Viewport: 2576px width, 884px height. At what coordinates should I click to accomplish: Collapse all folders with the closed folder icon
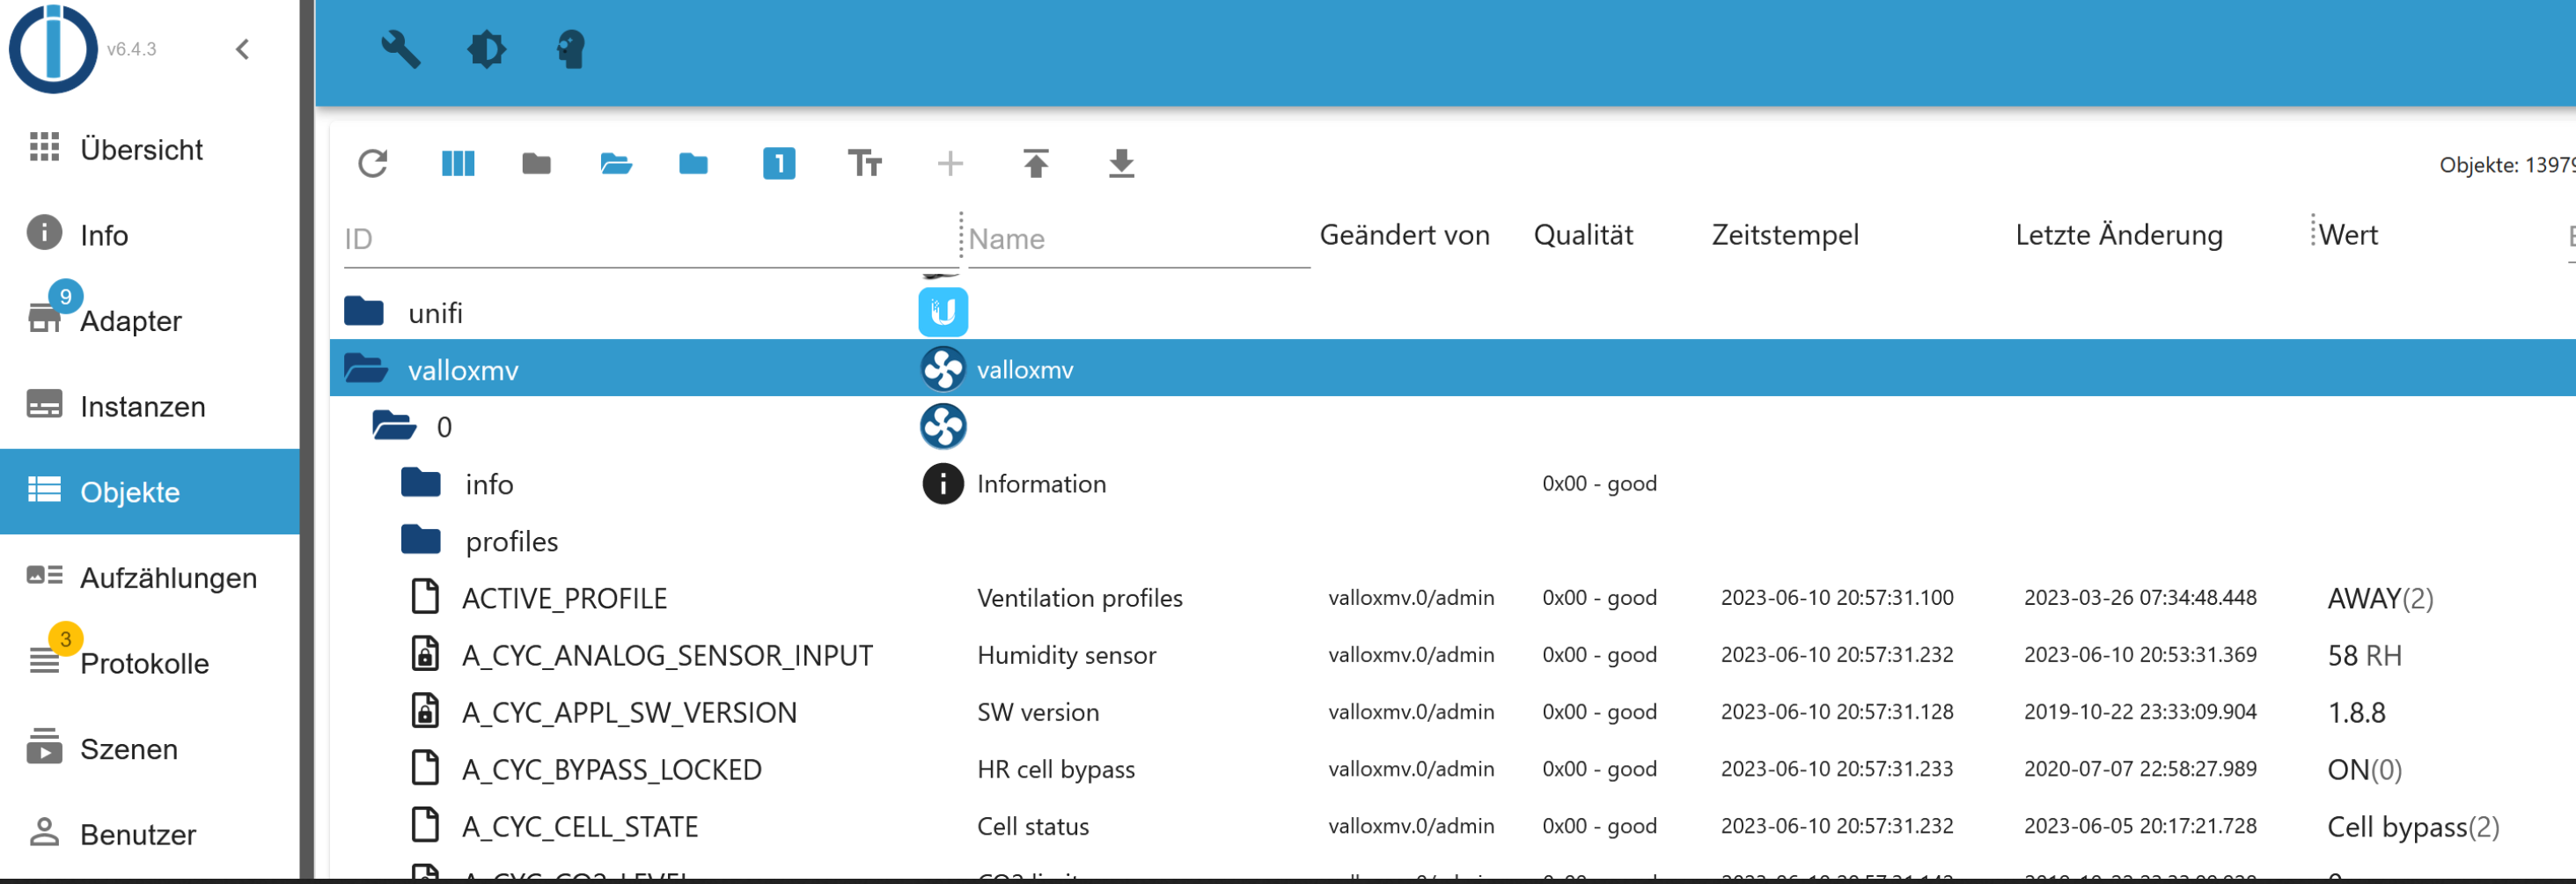pyautogui.click(x=536, y=163)
